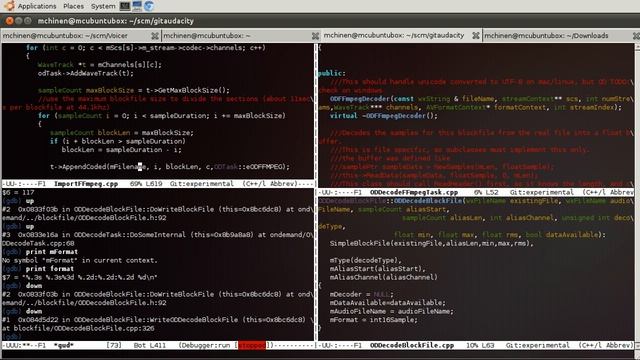
Task: Click the 'mAliasChannel(aliasChannel)' line
Action: (x=383, y=277)
